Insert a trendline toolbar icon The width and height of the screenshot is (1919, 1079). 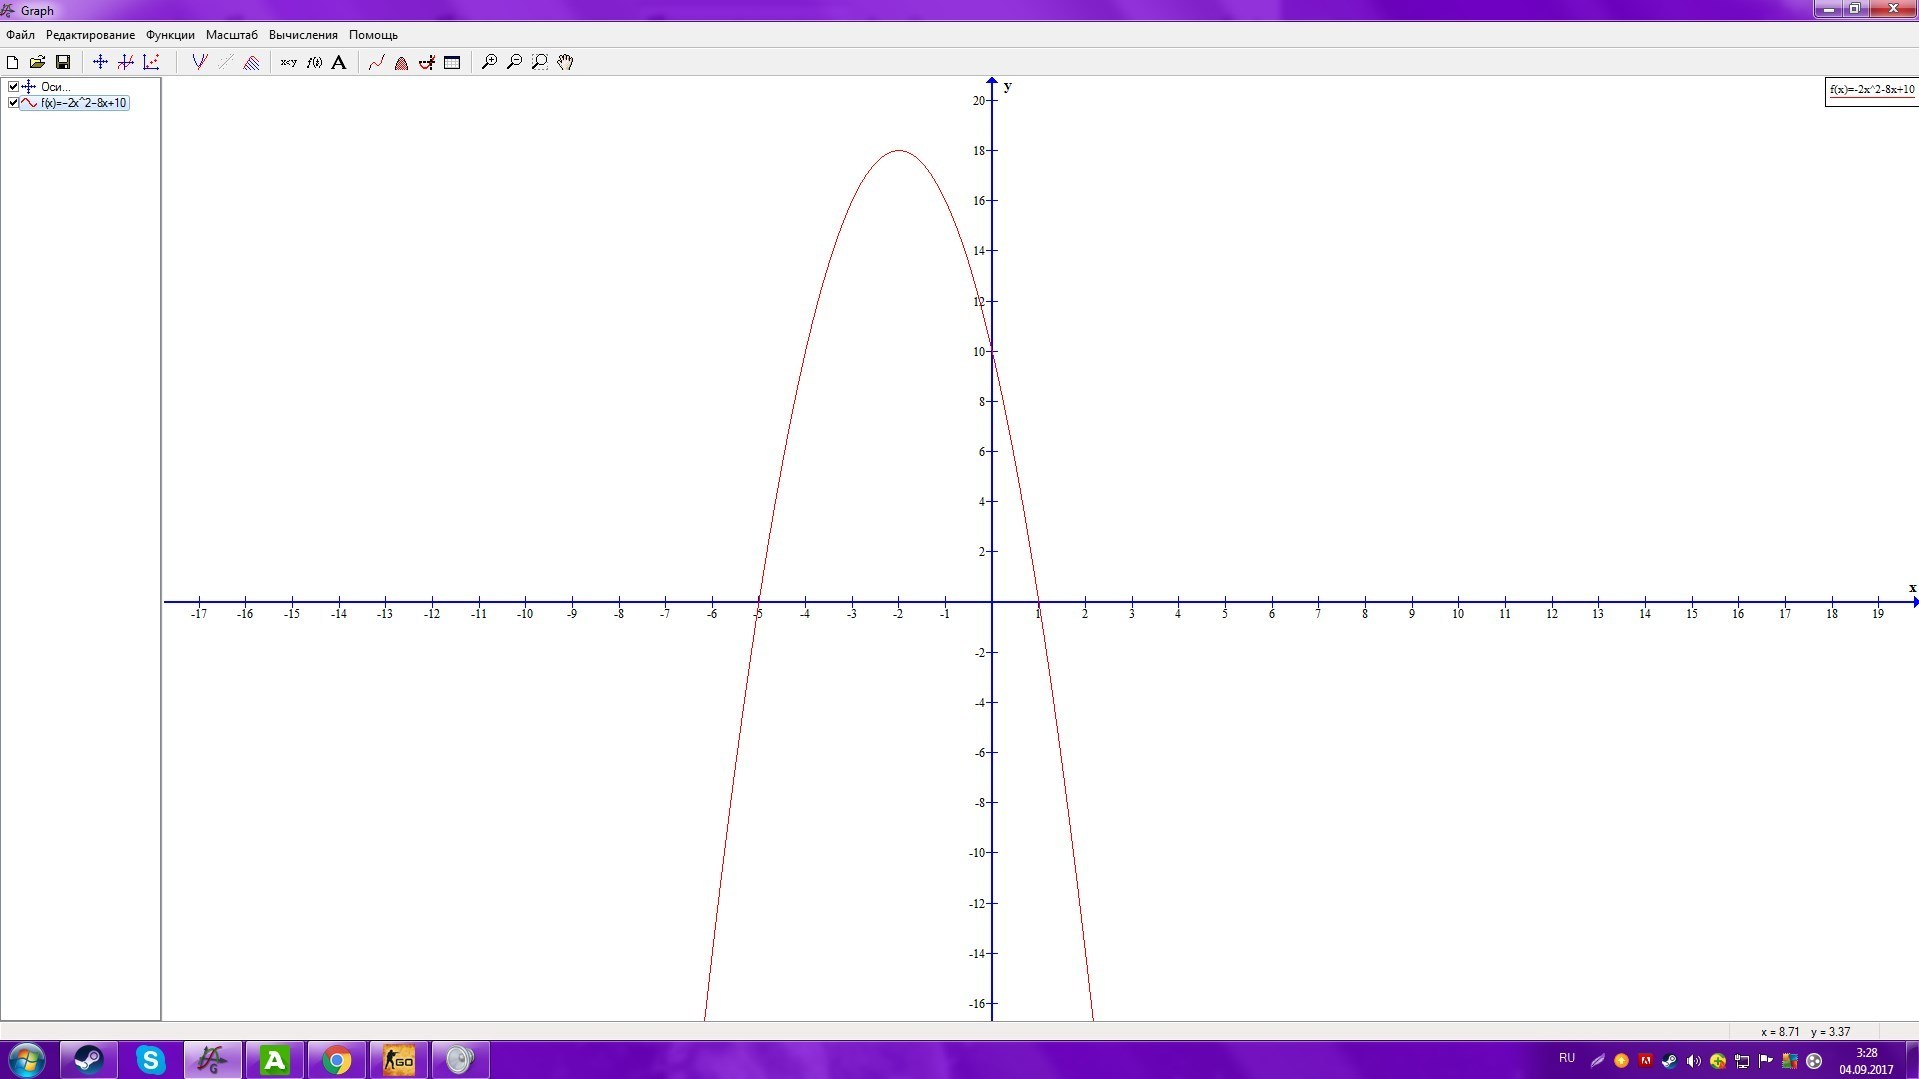pos(225,62)
